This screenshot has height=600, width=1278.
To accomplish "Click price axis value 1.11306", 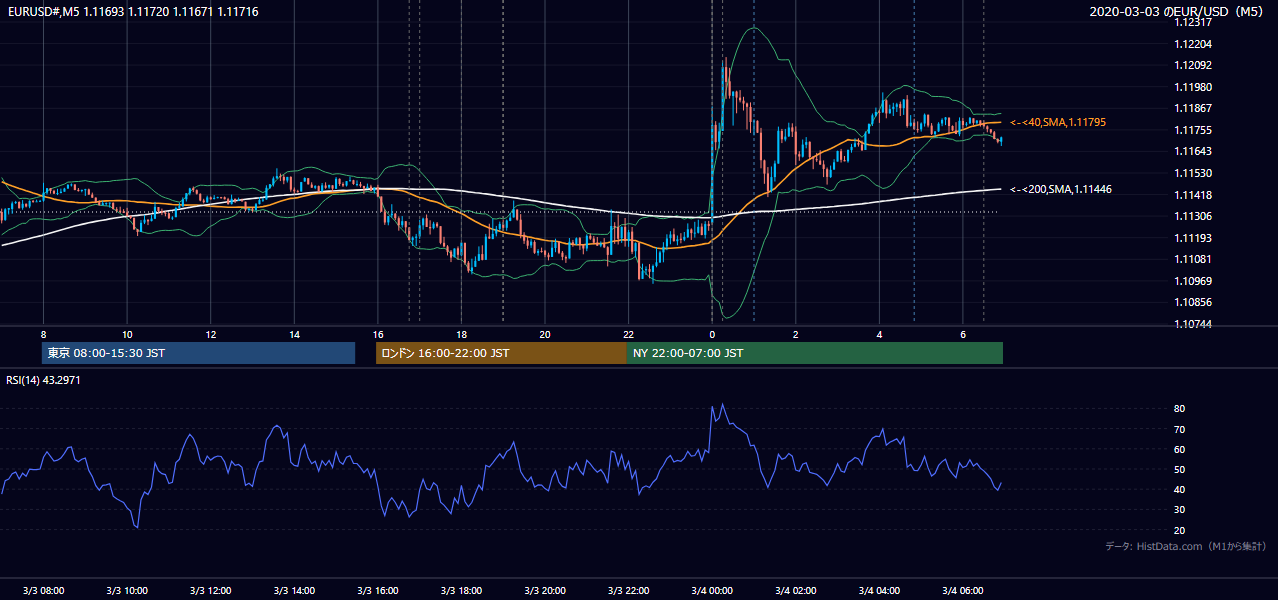I will [1192, 216].
